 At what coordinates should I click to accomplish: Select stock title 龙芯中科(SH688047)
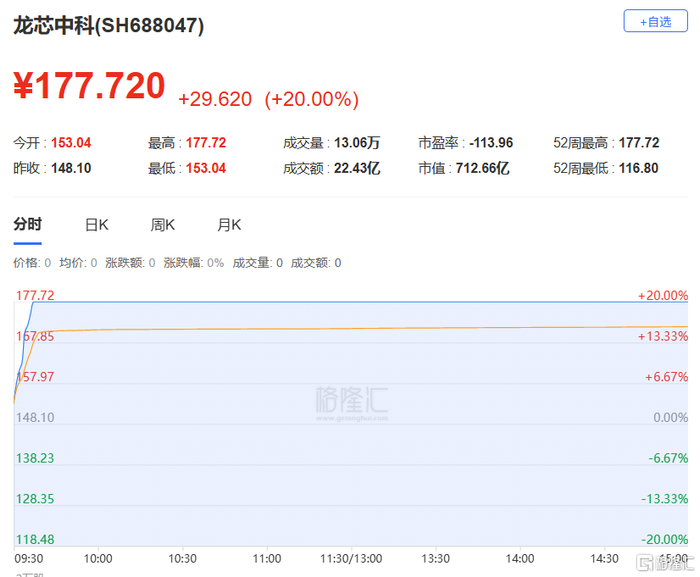click(108, 25)
